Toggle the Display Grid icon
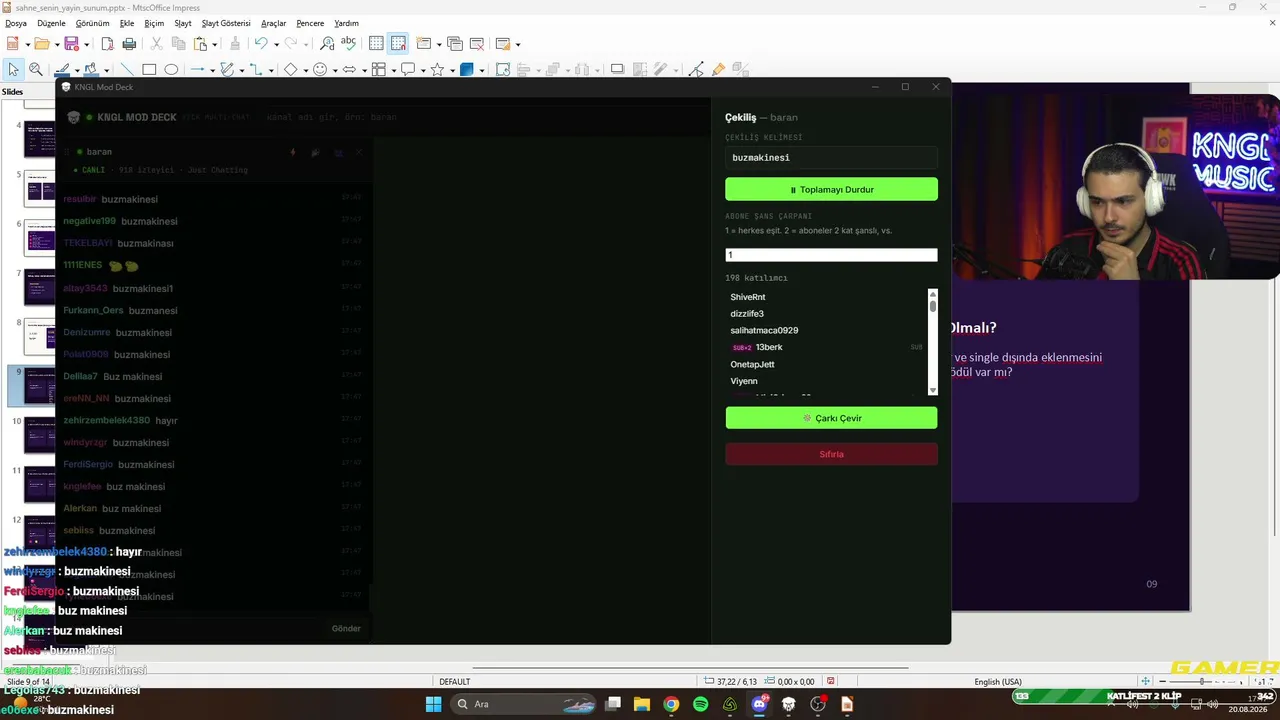1280x720 pixels. 376,44
